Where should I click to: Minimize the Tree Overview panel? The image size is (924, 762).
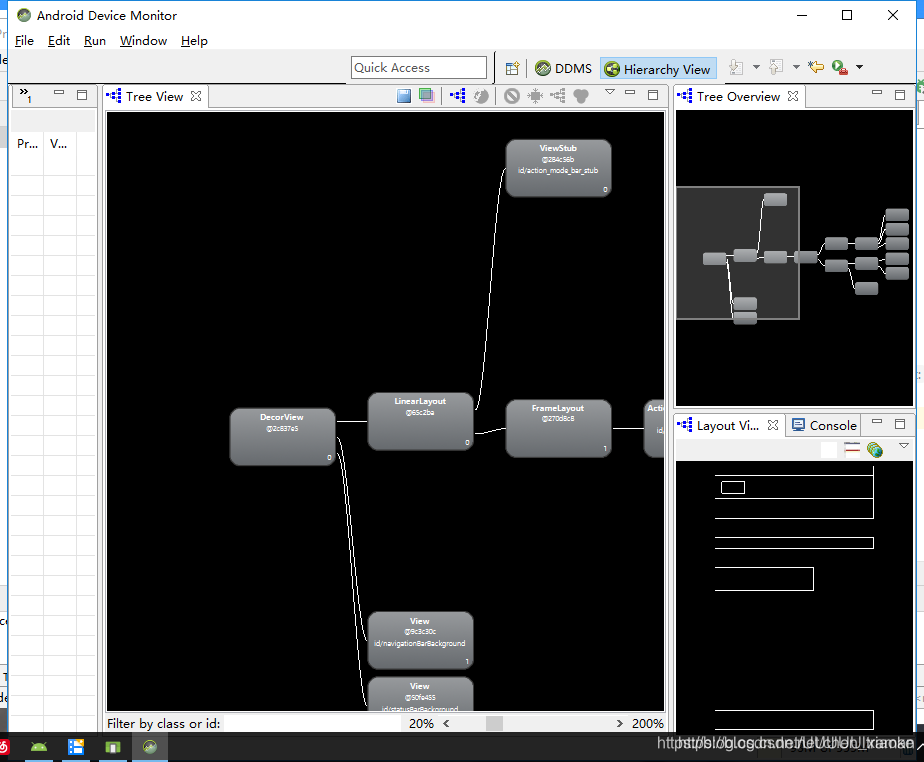coord(877,93)
